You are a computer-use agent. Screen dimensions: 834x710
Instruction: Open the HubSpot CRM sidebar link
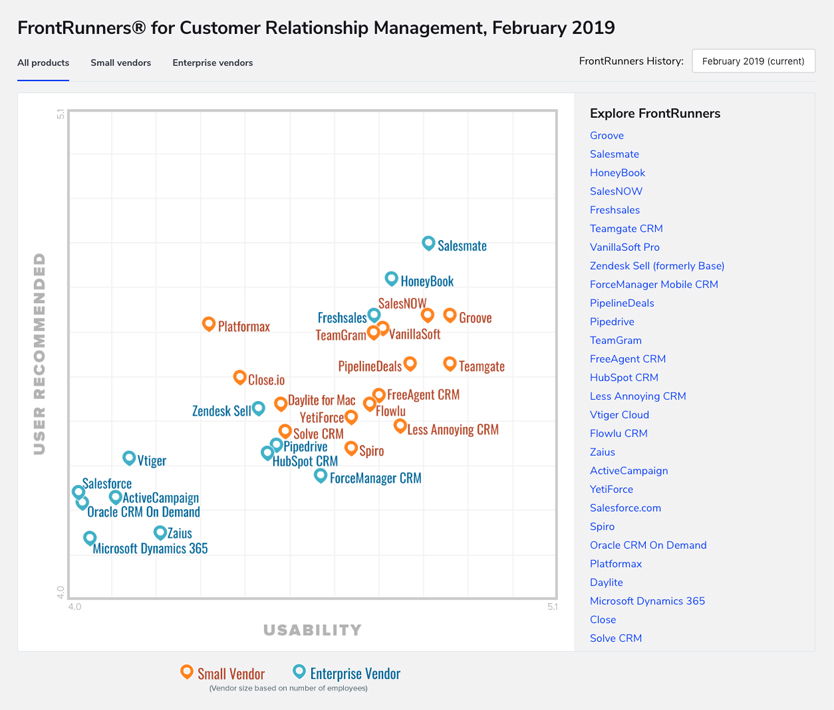(624, 378)
